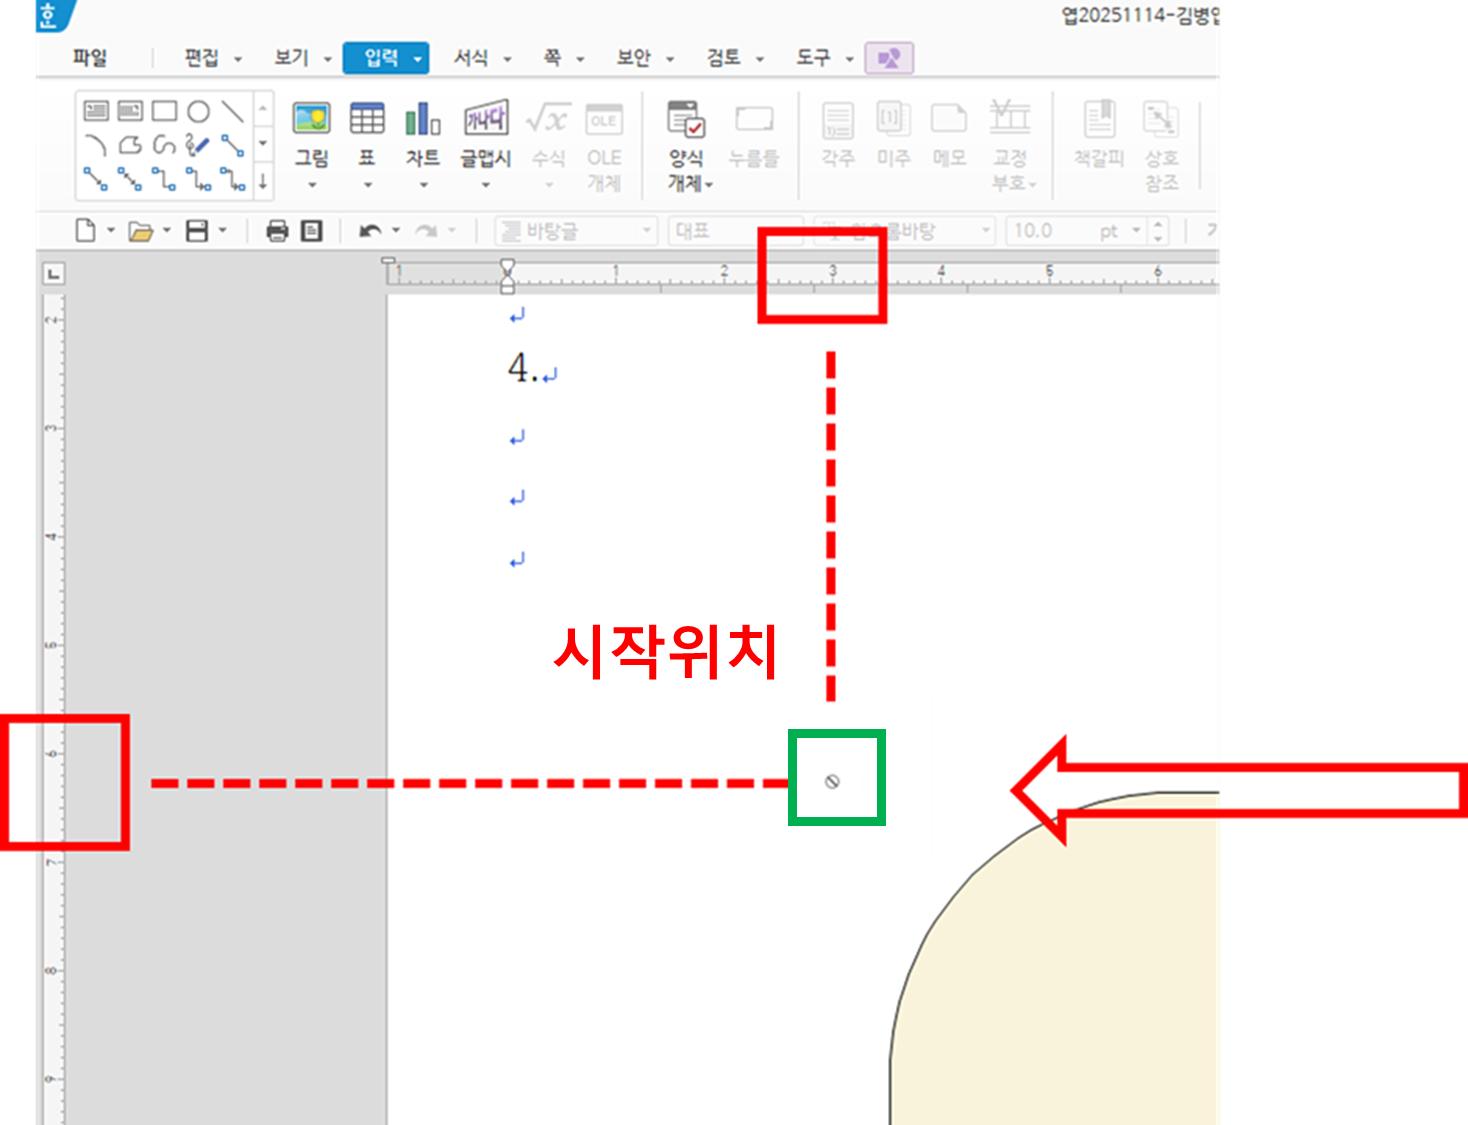Select the plain elbow connector
The width and height of the screenshot is (1468, 1125).
click(164, 179)
